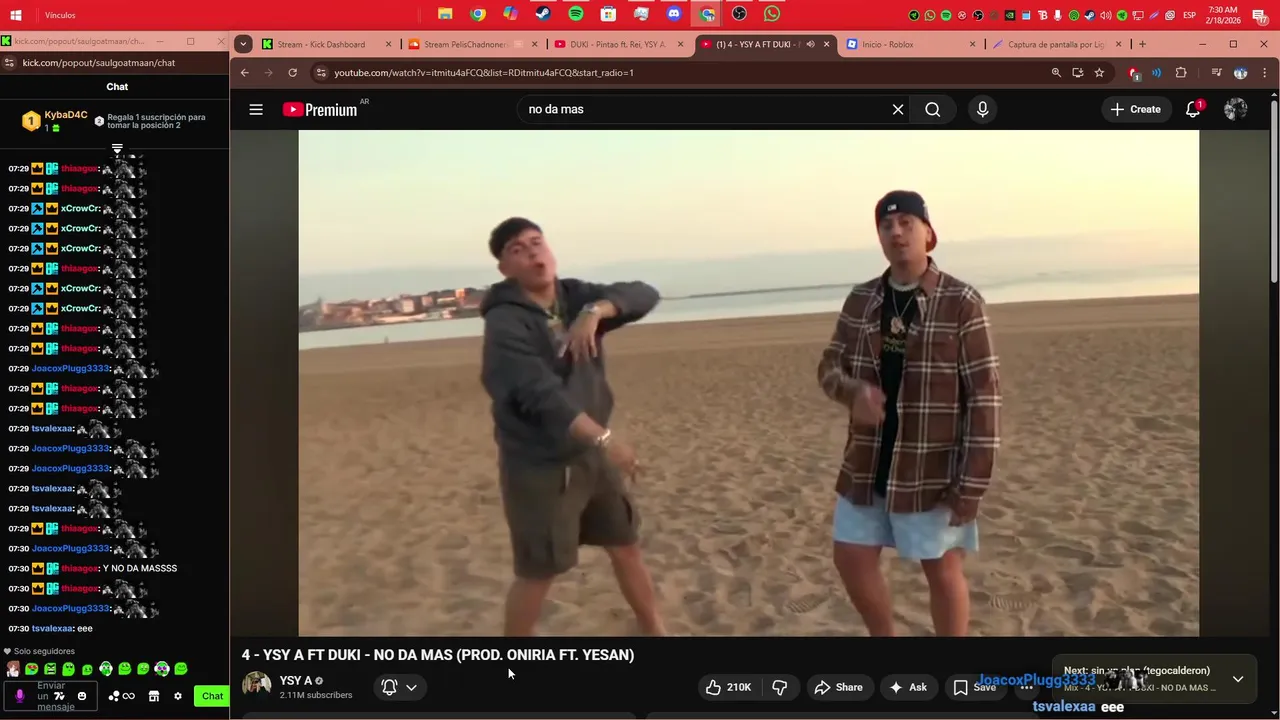1280x720 pixels.
Task: Ask about the video with Ask button
Action: (908, 687)
